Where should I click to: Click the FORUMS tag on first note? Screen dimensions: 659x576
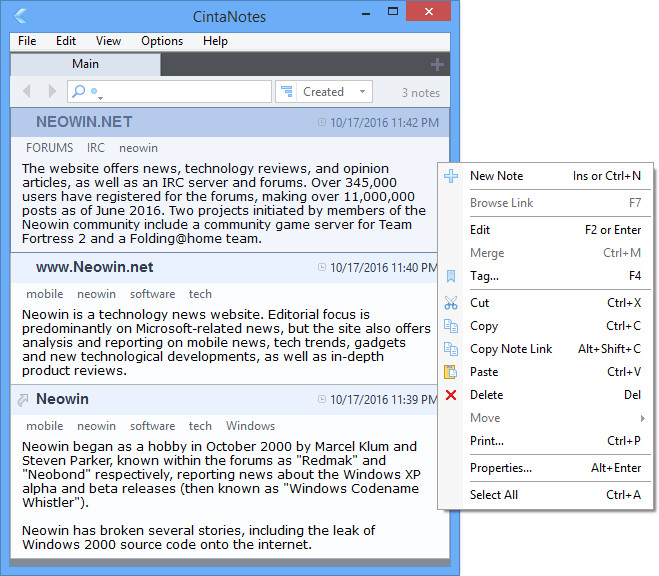pos(50,148)
